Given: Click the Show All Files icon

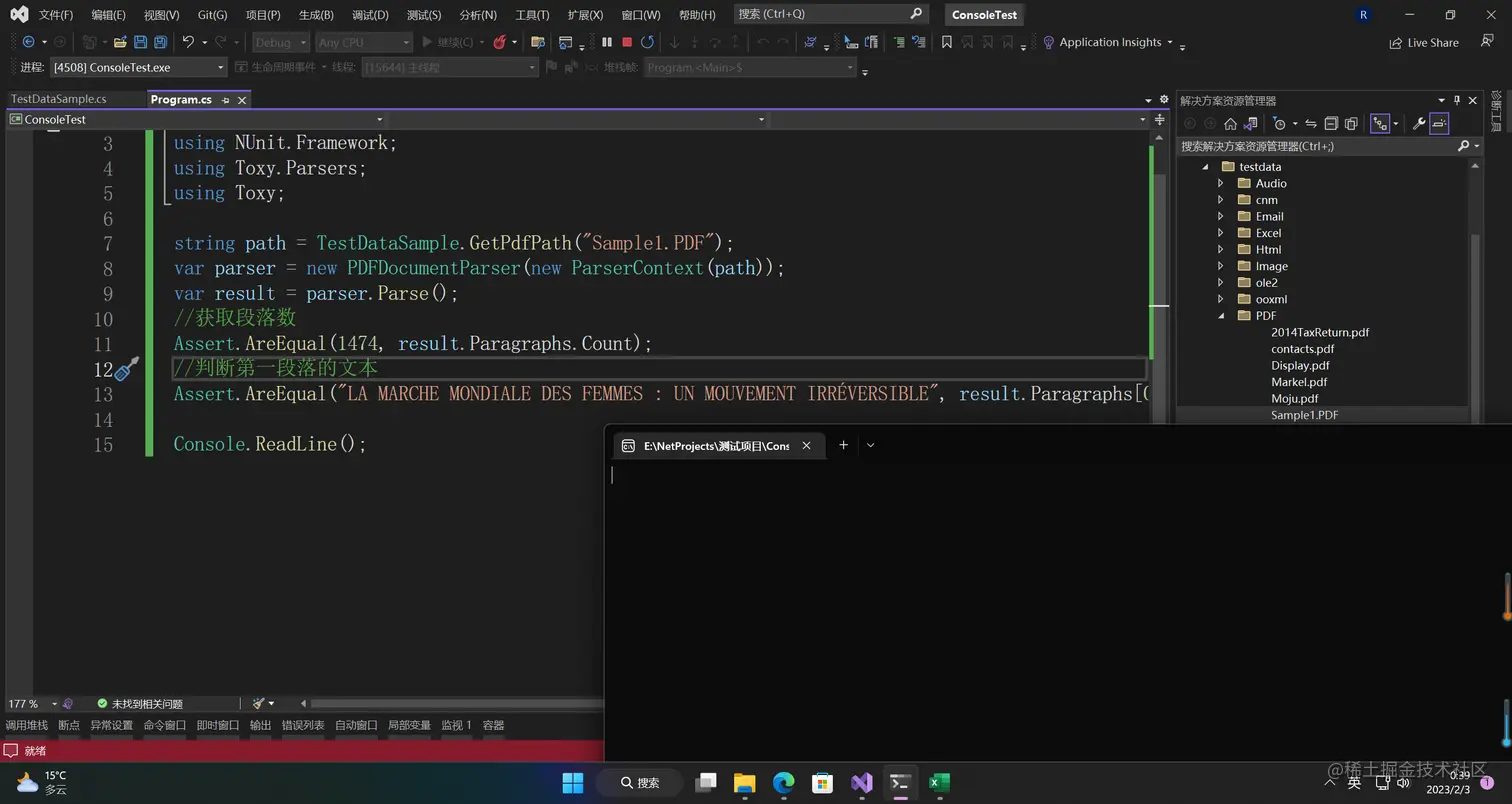Looking at the screenshot, I should [x=1351, y=124].
